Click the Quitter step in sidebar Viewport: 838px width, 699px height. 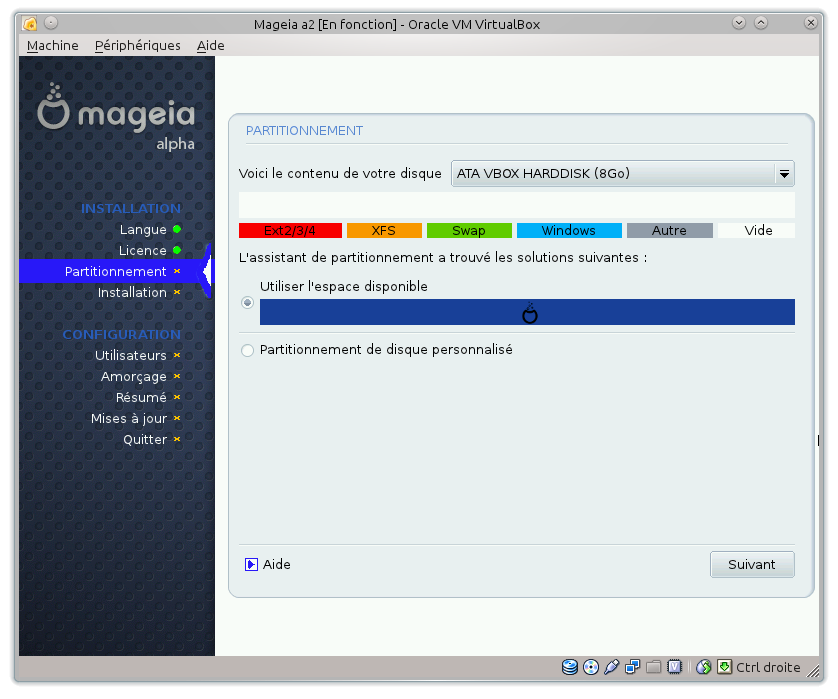point(145,439)
